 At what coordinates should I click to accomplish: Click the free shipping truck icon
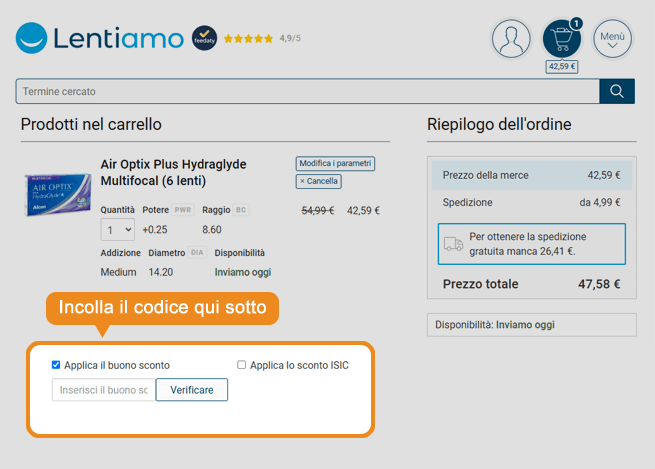453,244
